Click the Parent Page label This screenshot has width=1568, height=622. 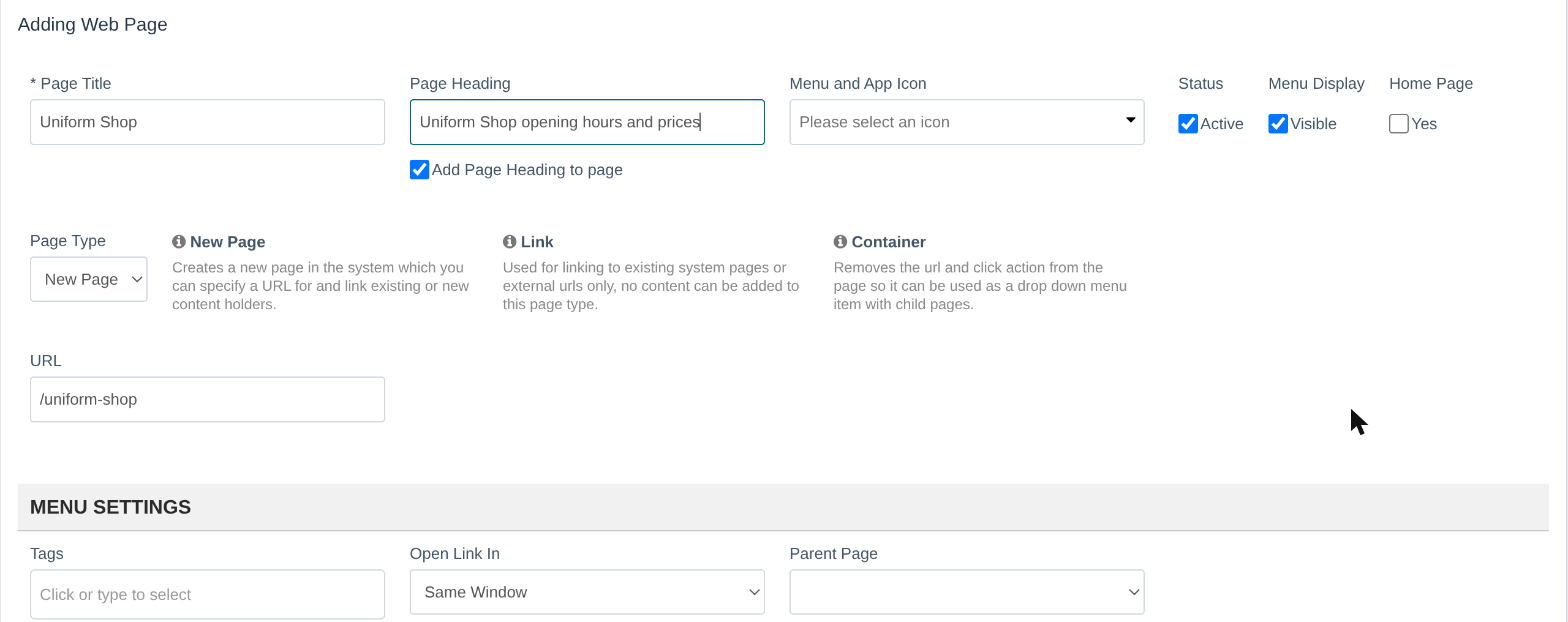coord(833,554)
